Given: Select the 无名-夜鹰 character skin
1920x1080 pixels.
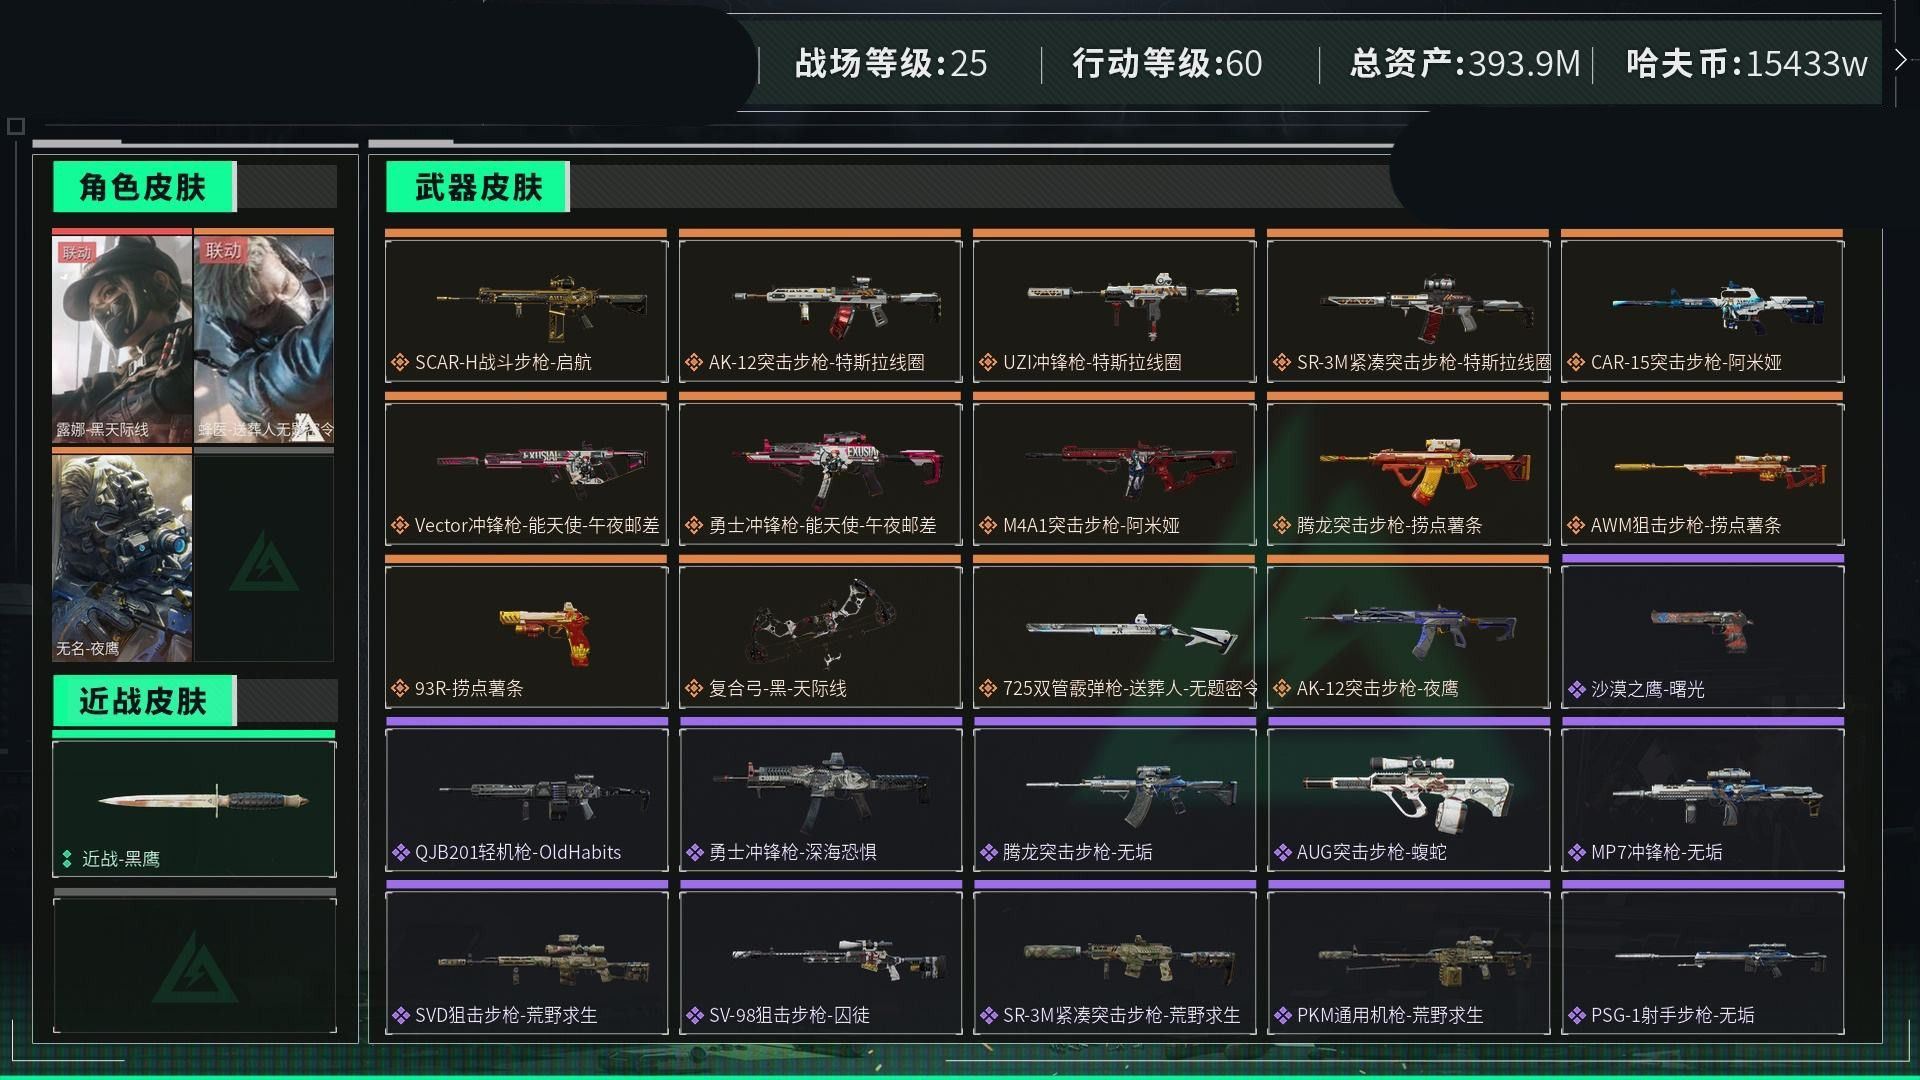Looking at the screenshot, I should coord(122,557).
